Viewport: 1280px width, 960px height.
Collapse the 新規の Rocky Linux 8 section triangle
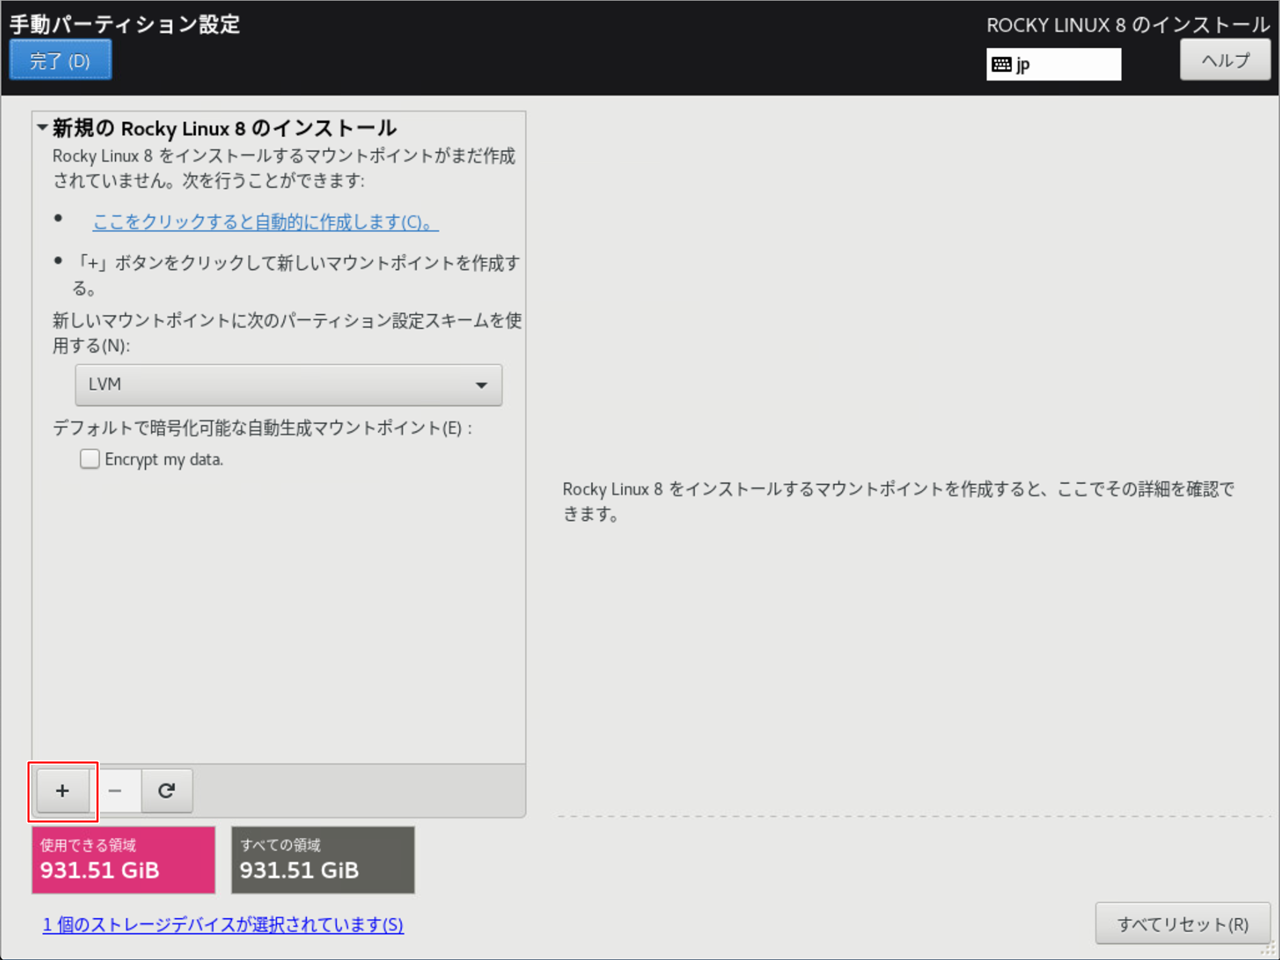(42, 128)
